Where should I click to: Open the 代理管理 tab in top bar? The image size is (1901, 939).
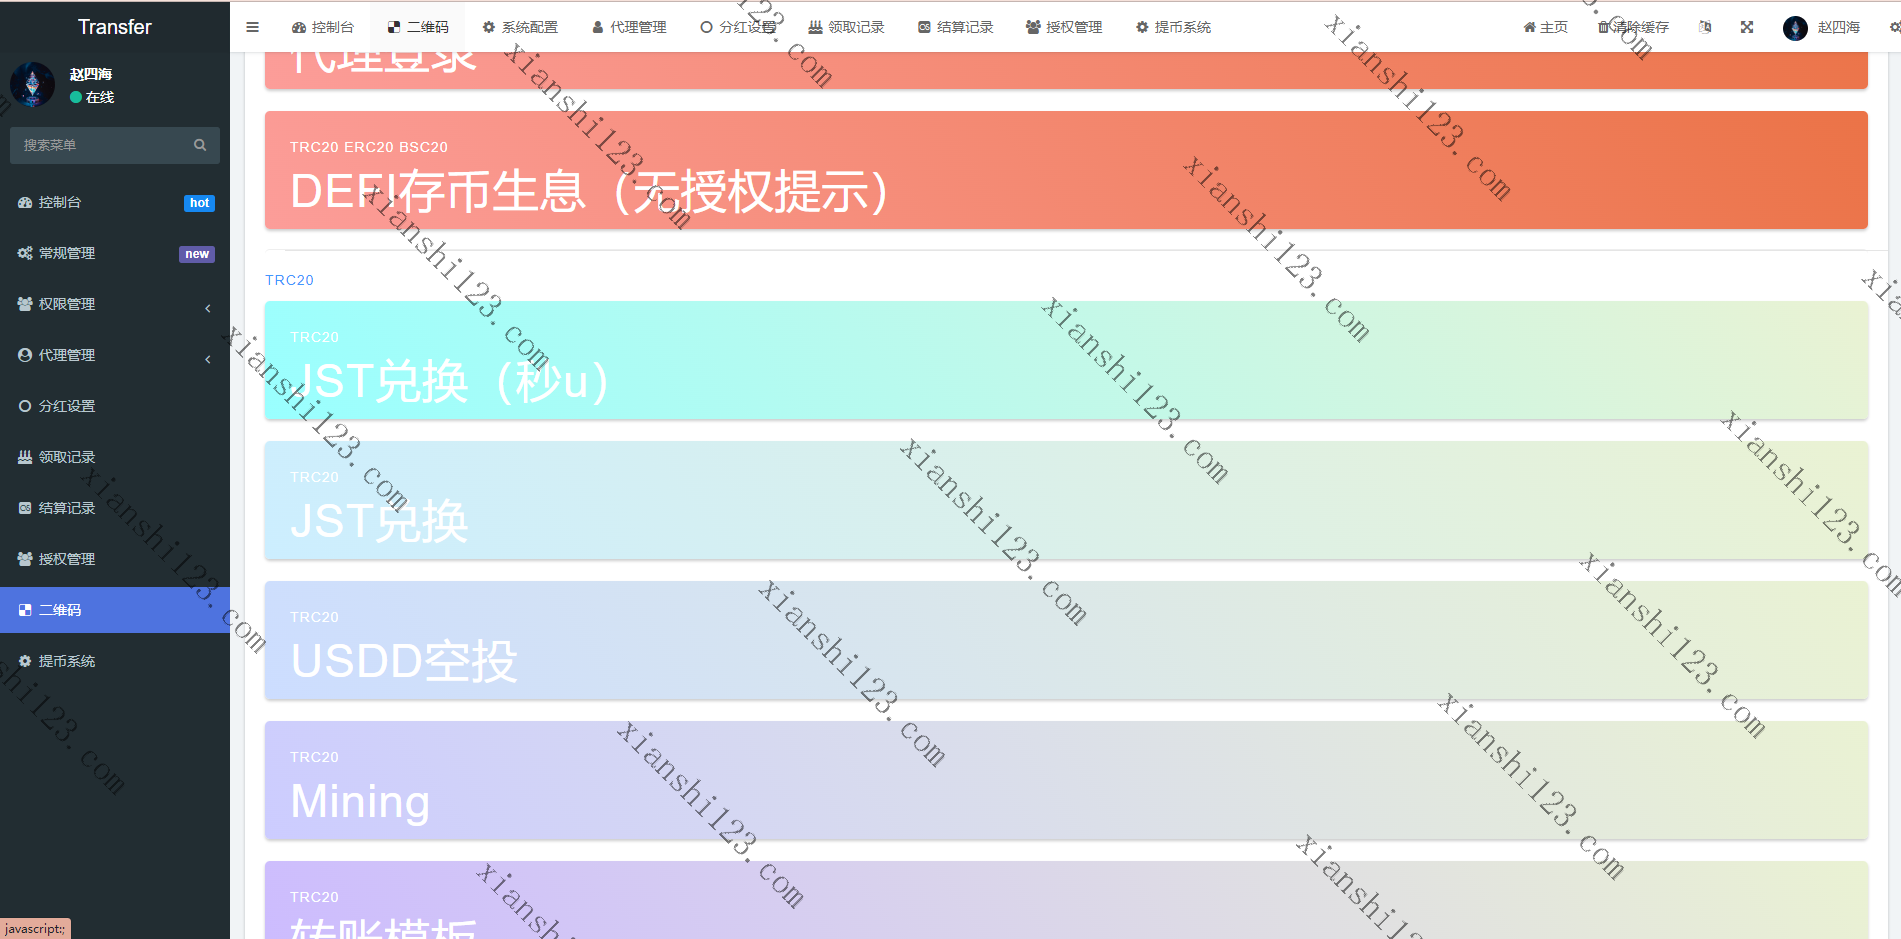[629, 27]
